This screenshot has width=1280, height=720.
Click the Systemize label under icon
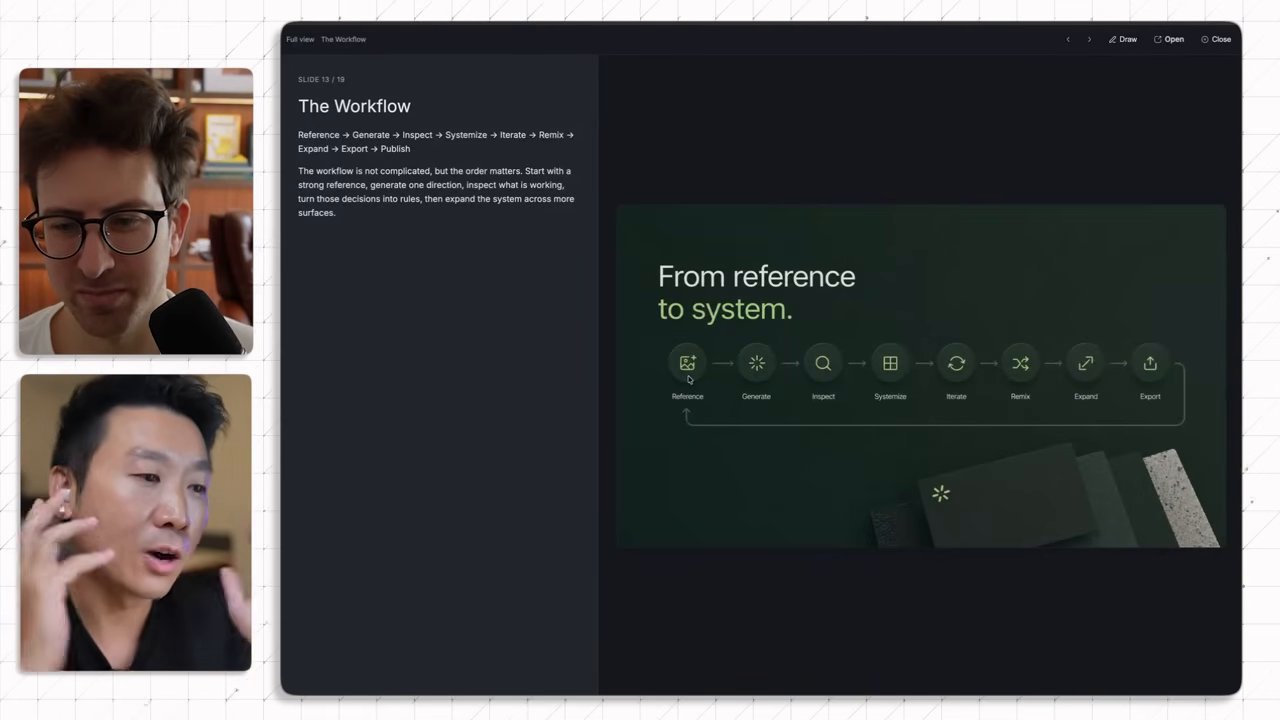pos(890,396)
